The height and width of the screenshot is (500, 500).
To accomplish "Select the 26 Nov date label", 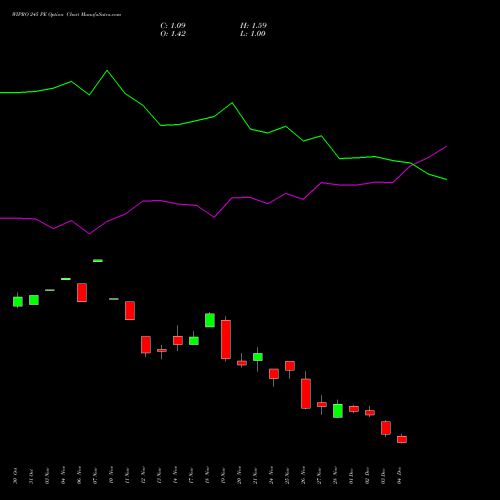I will click(x=303, y=476).
